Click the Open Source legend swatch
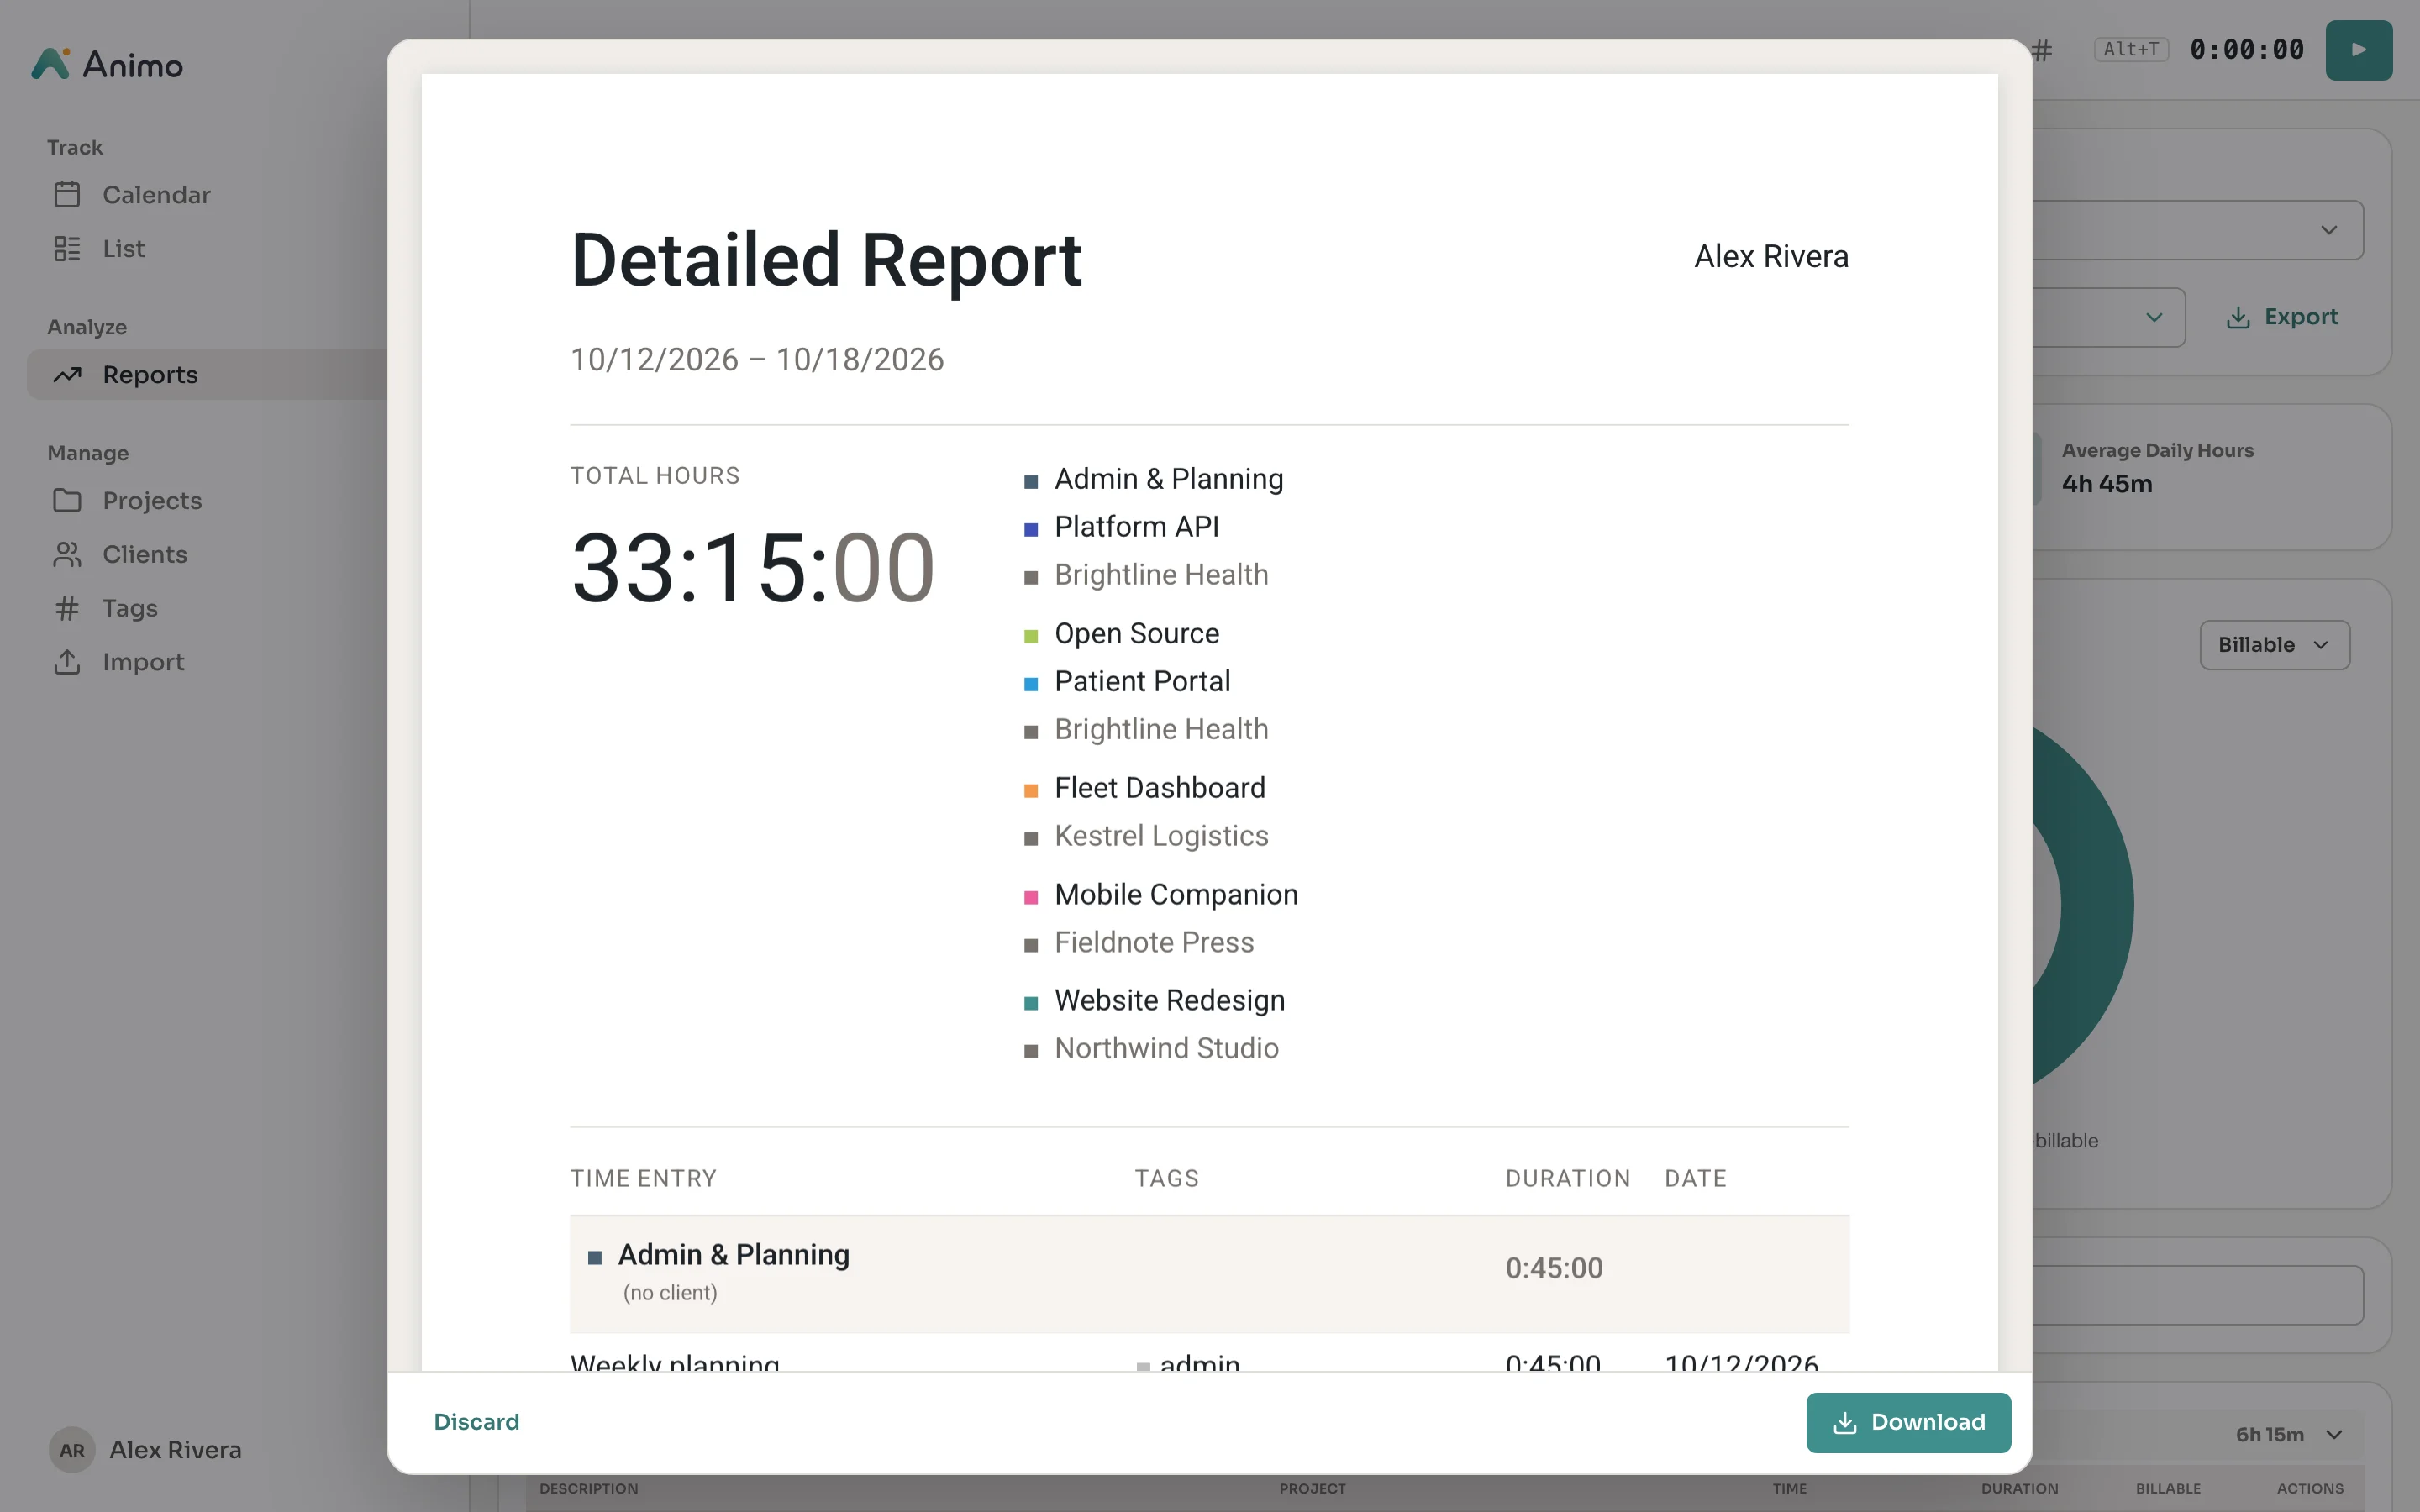This screenshot has width=2420, height=1512. [1031, 636]
